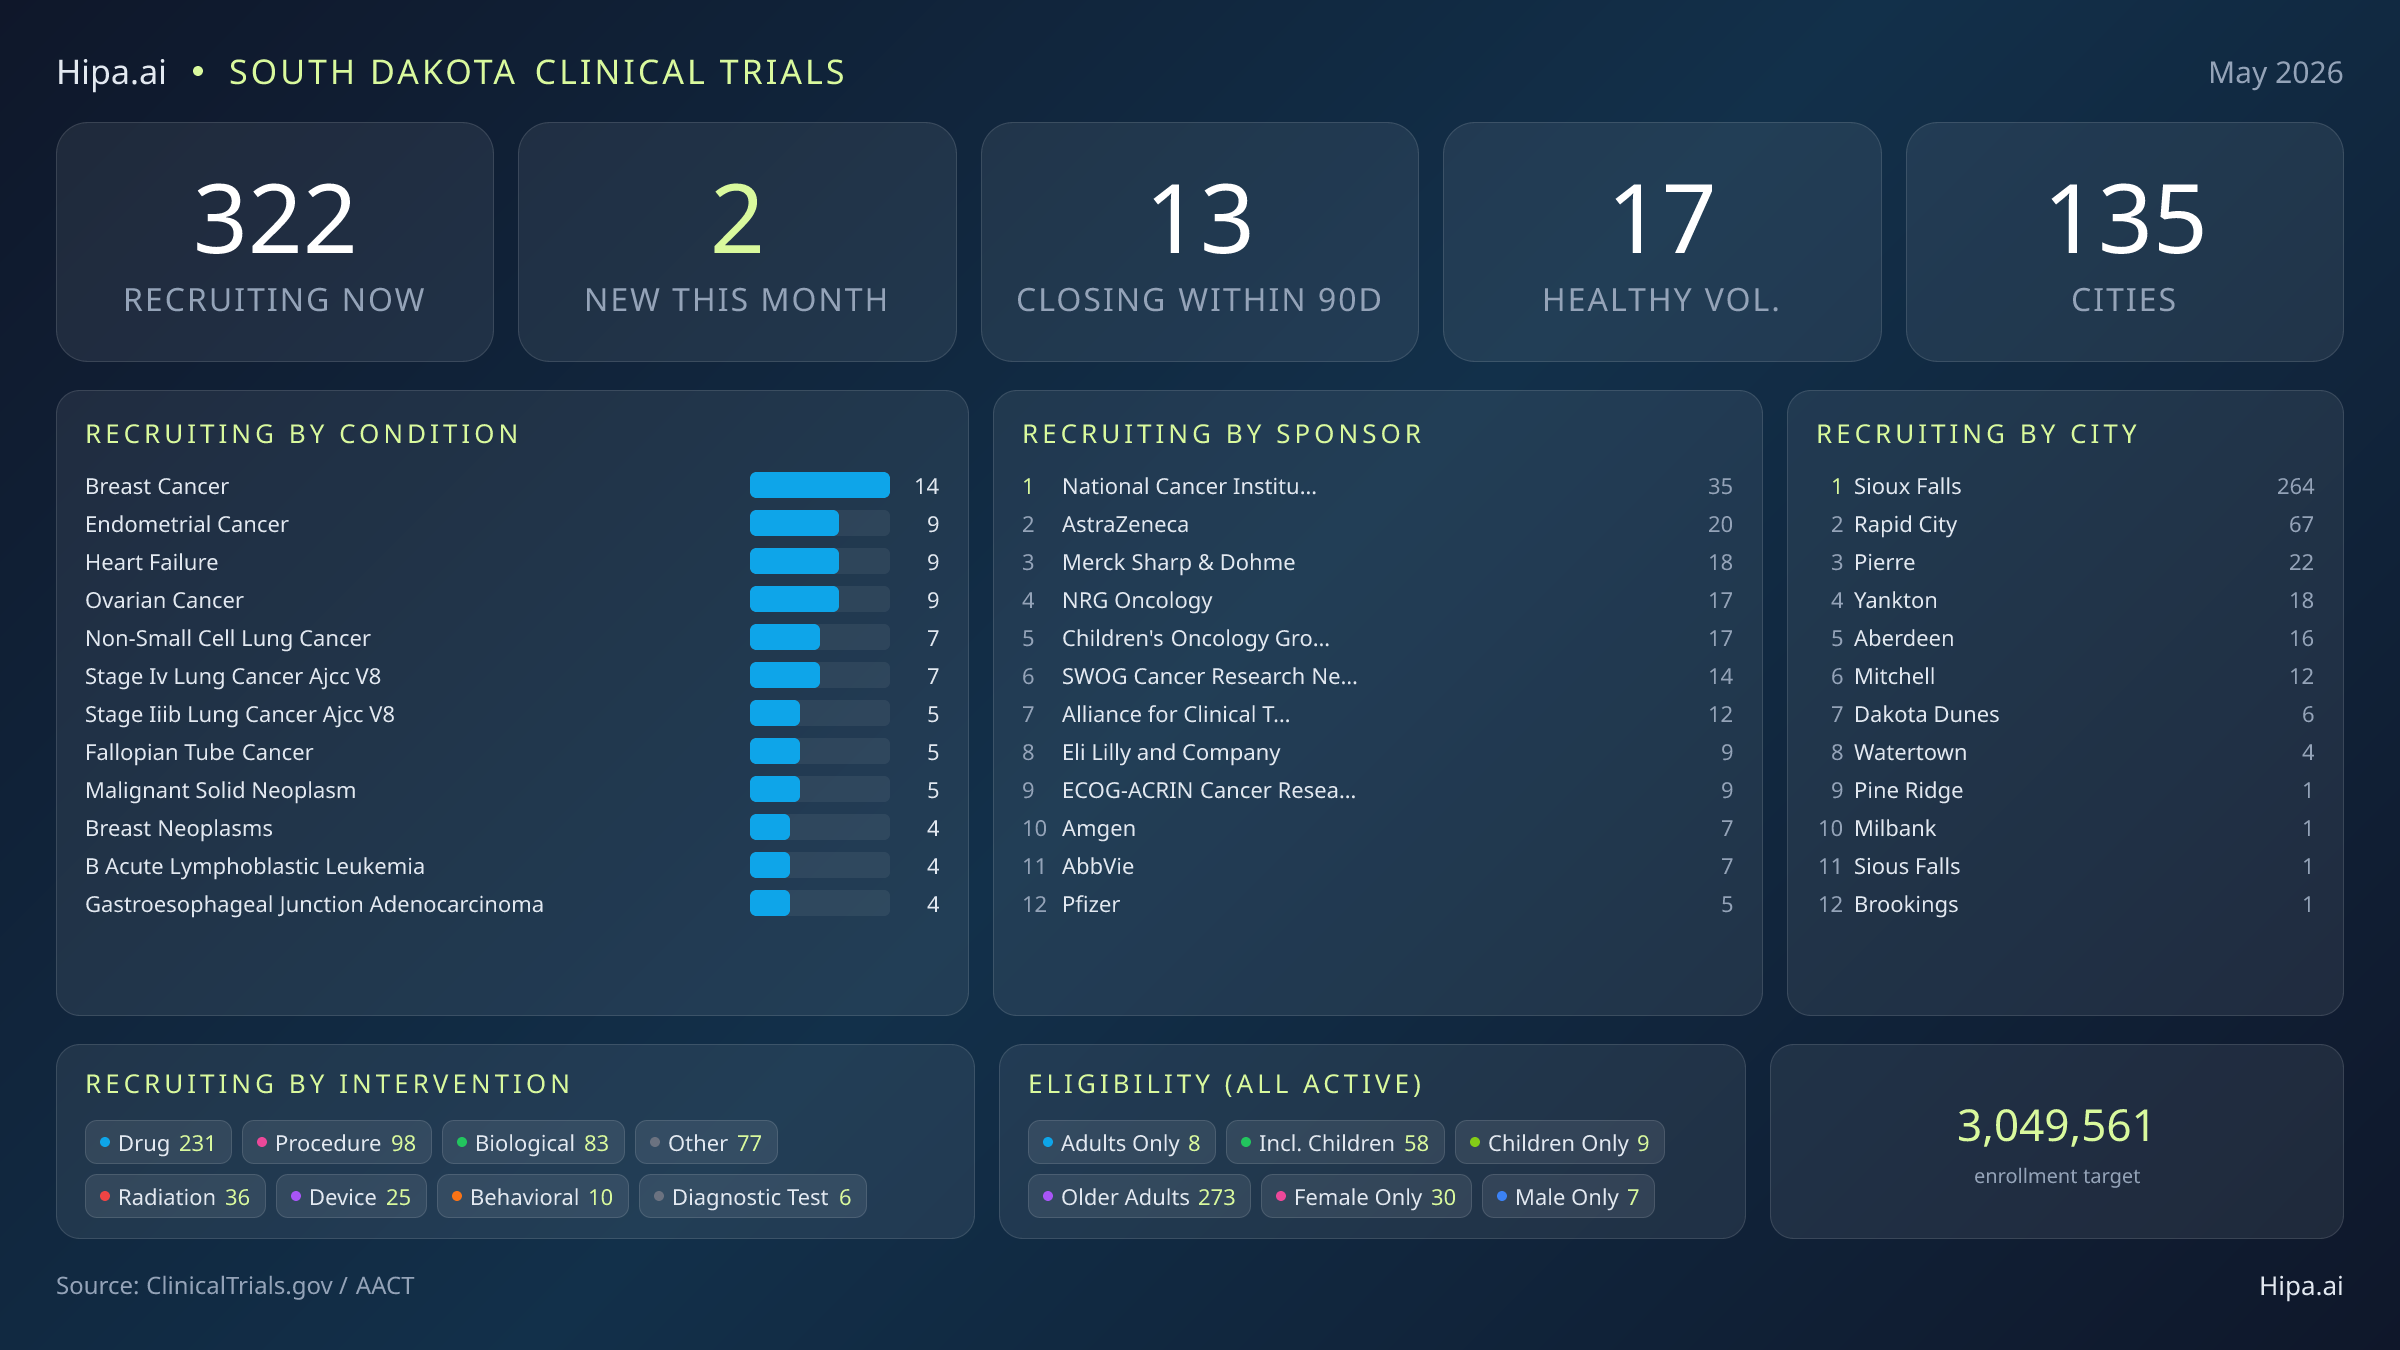Click Non-Small Cell Lung Cancer row
Viewport: 2400px width, 1350px height.
coord(512,637)
